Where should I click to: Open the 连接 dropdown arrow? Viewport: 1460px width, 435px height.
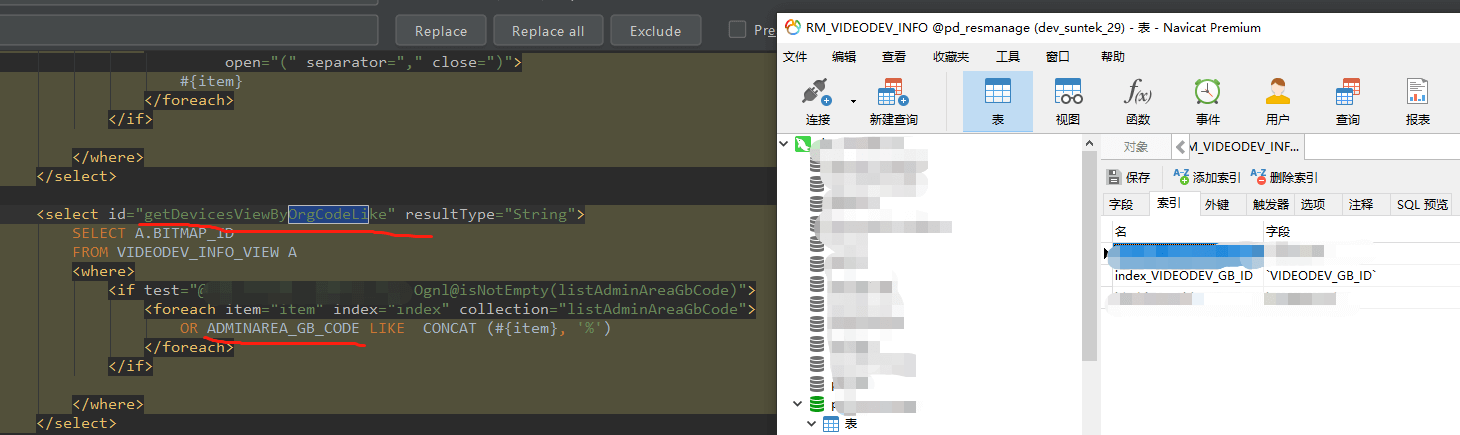[853, 101]
